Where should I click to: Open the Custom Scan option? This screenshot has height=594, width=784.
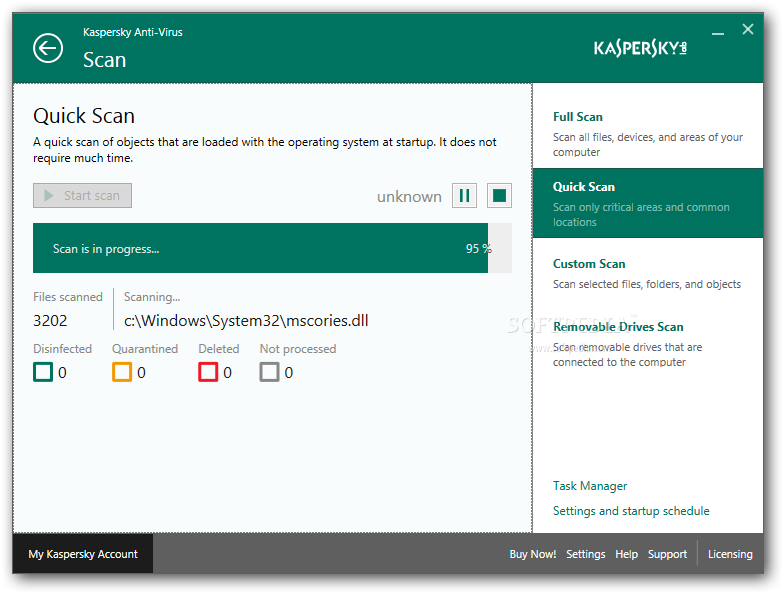click(x=648, y=274)
